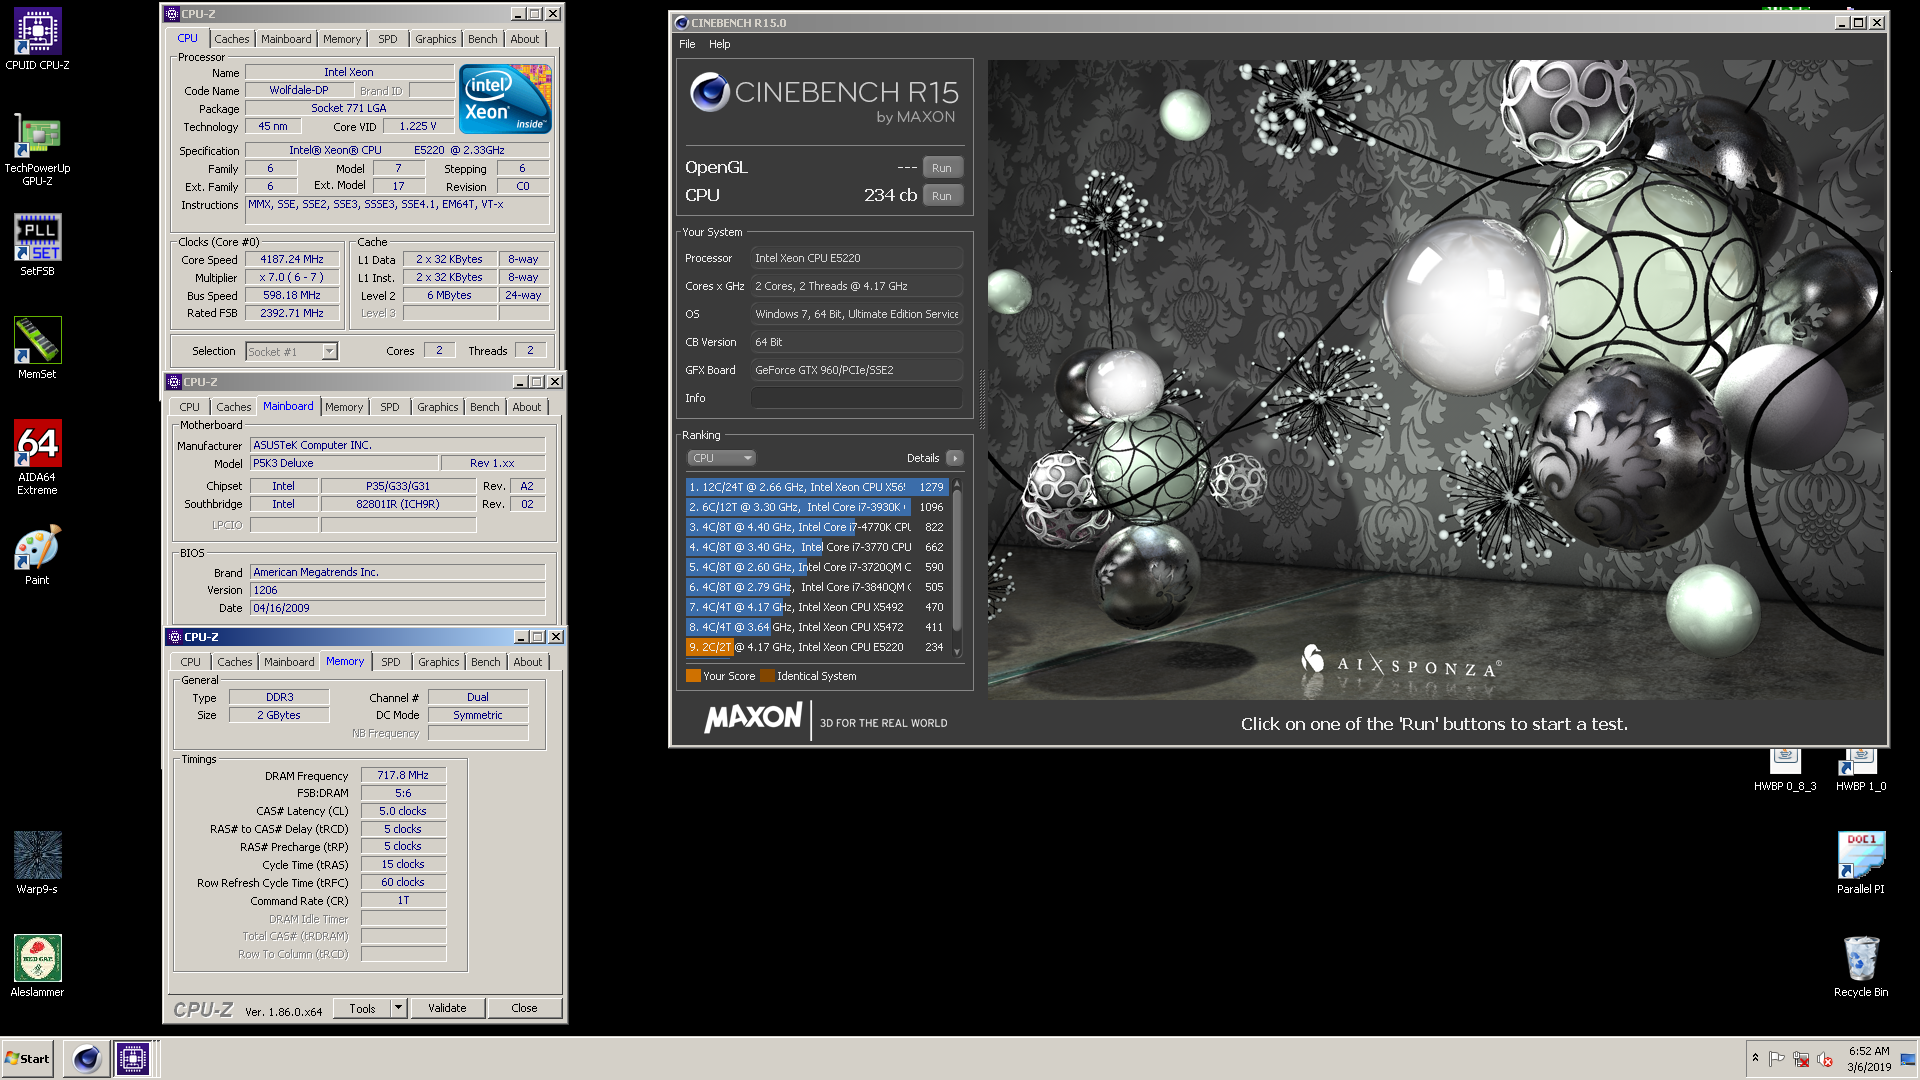Click the 4187.24 MHz core speed value

point(292,259)
